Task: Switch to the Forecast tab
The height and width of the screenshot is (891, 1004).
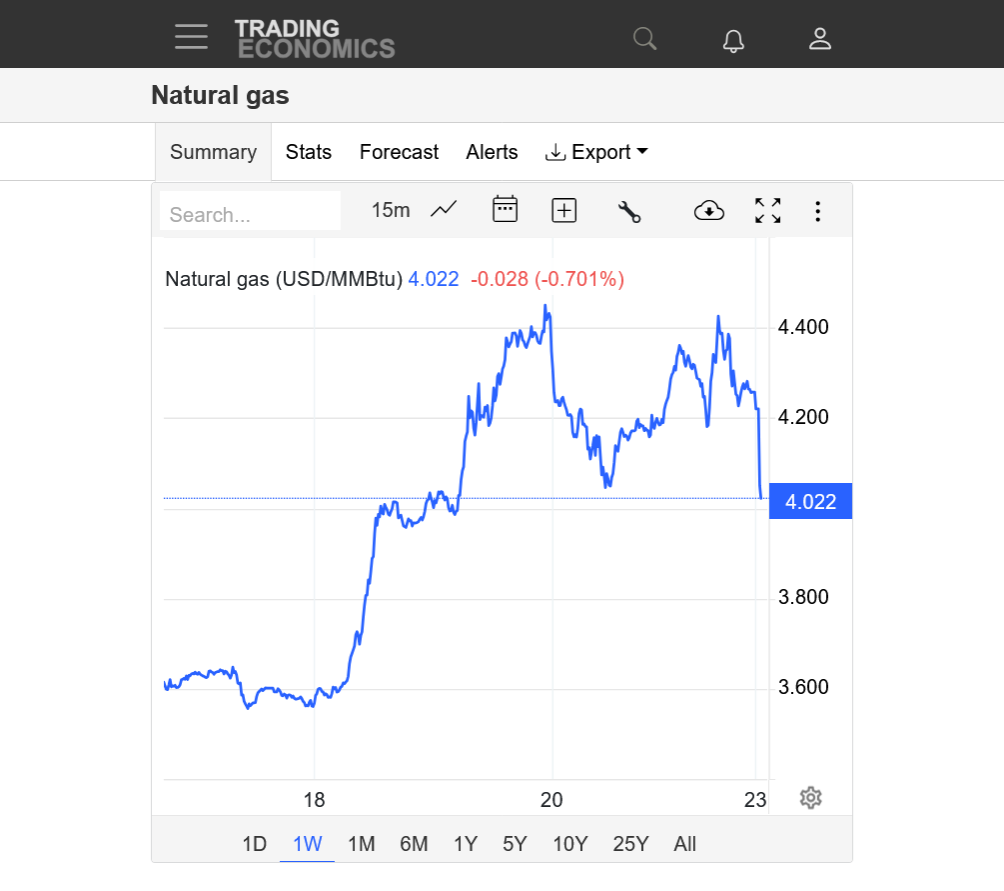Action: tap(399, 152)
